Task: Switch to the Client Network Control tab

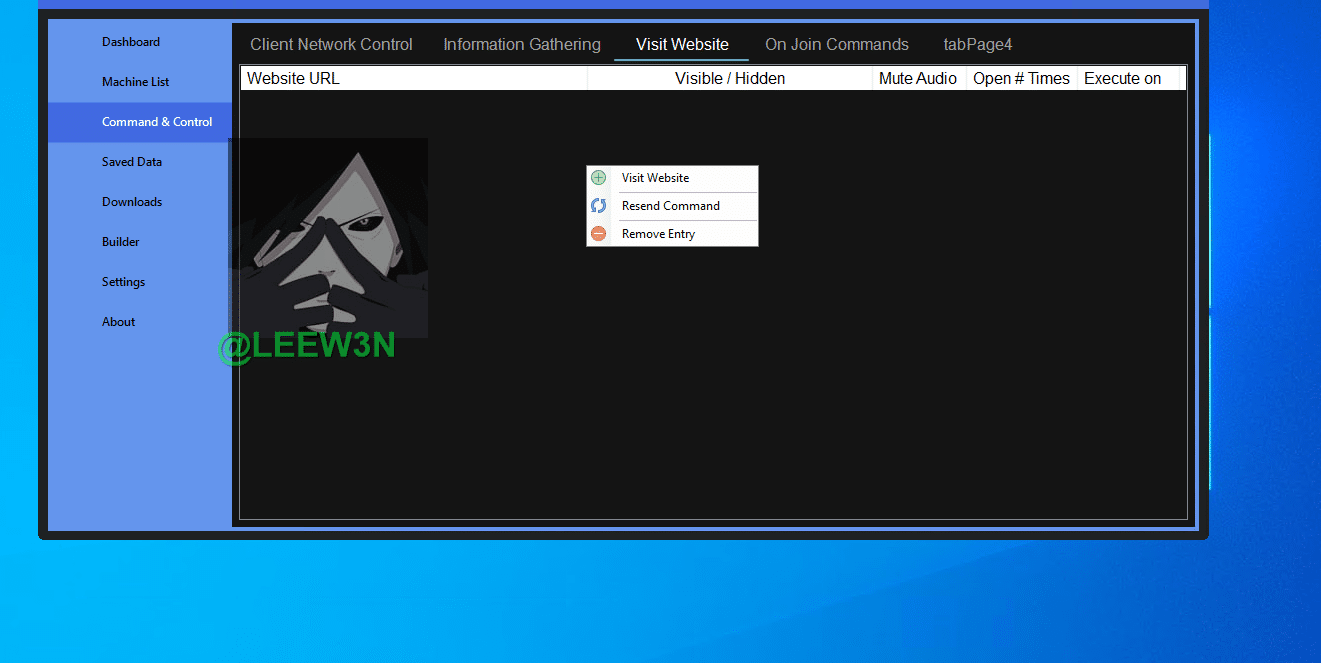Action: (331, 44)
